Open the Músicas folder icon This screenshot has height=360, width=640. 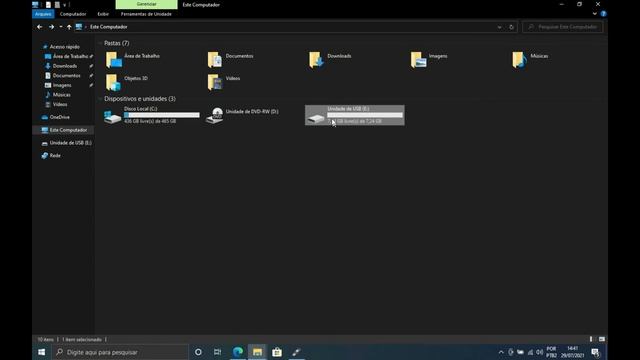(520, 60)
